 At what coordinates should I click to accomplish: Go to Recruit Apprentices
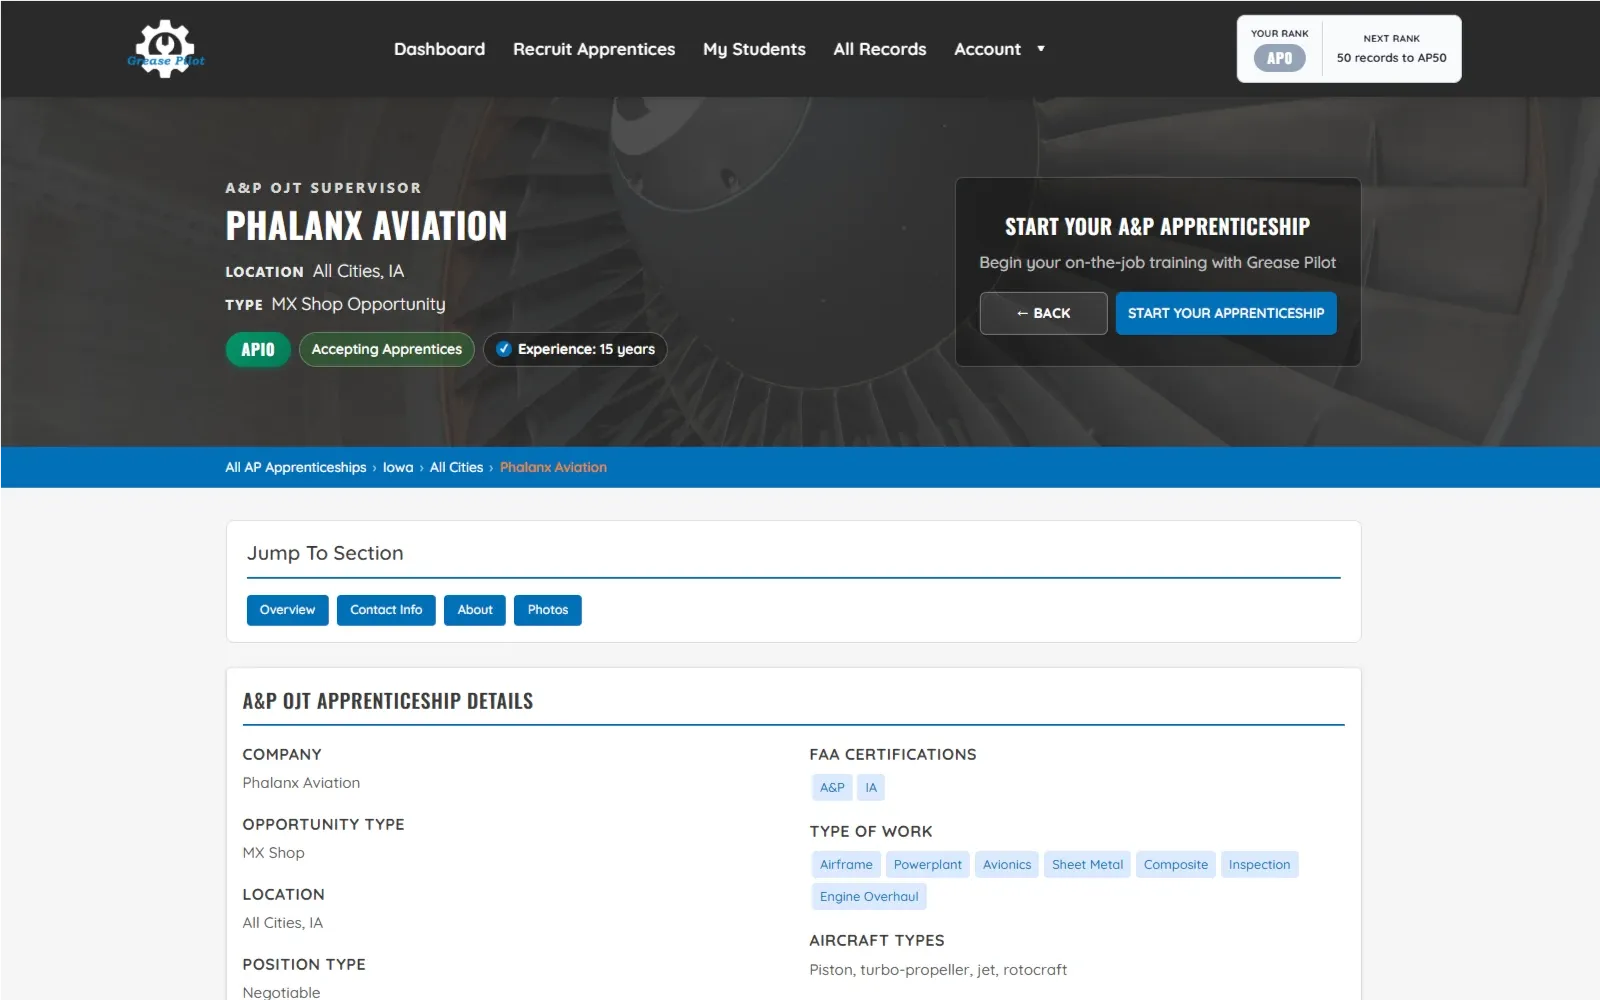(594, 49)
